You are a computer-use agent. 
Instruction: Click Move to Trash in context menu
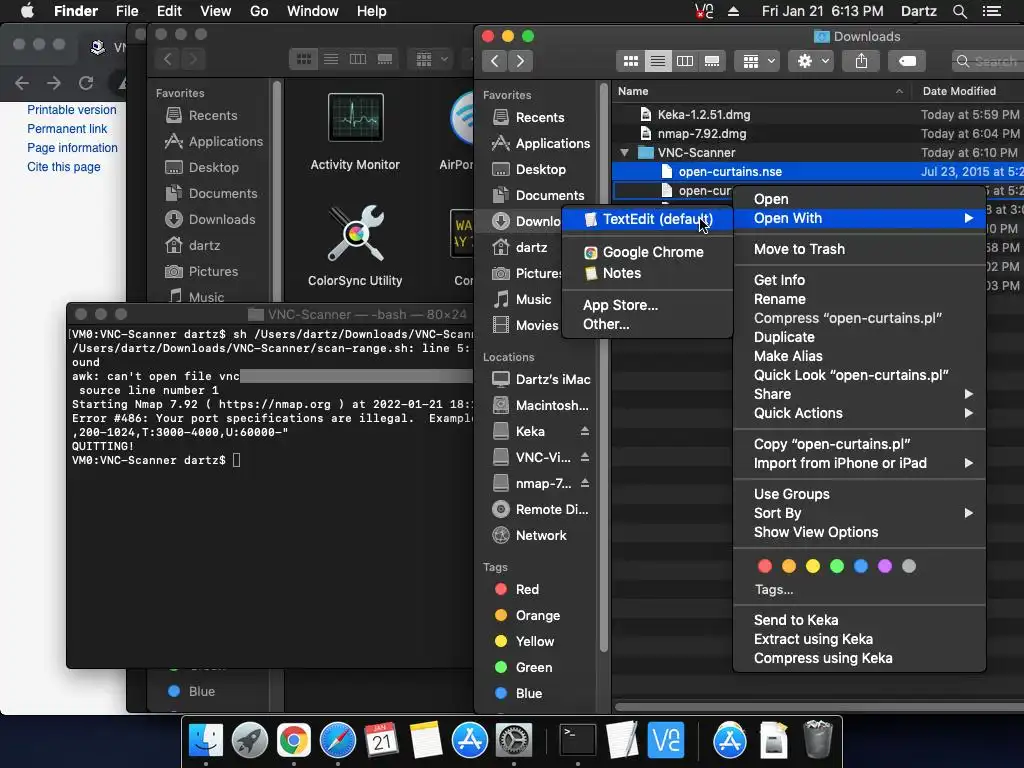click(859, 249)
